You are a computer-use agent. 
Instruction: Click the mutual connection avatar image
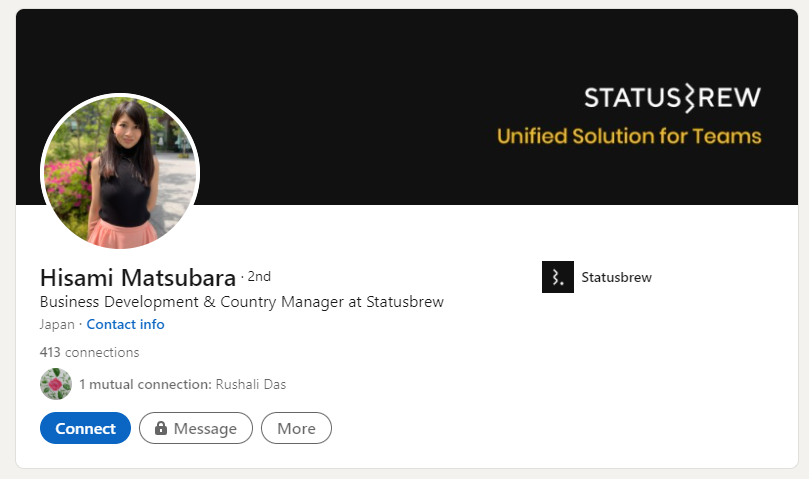click(x=56, y=384)
